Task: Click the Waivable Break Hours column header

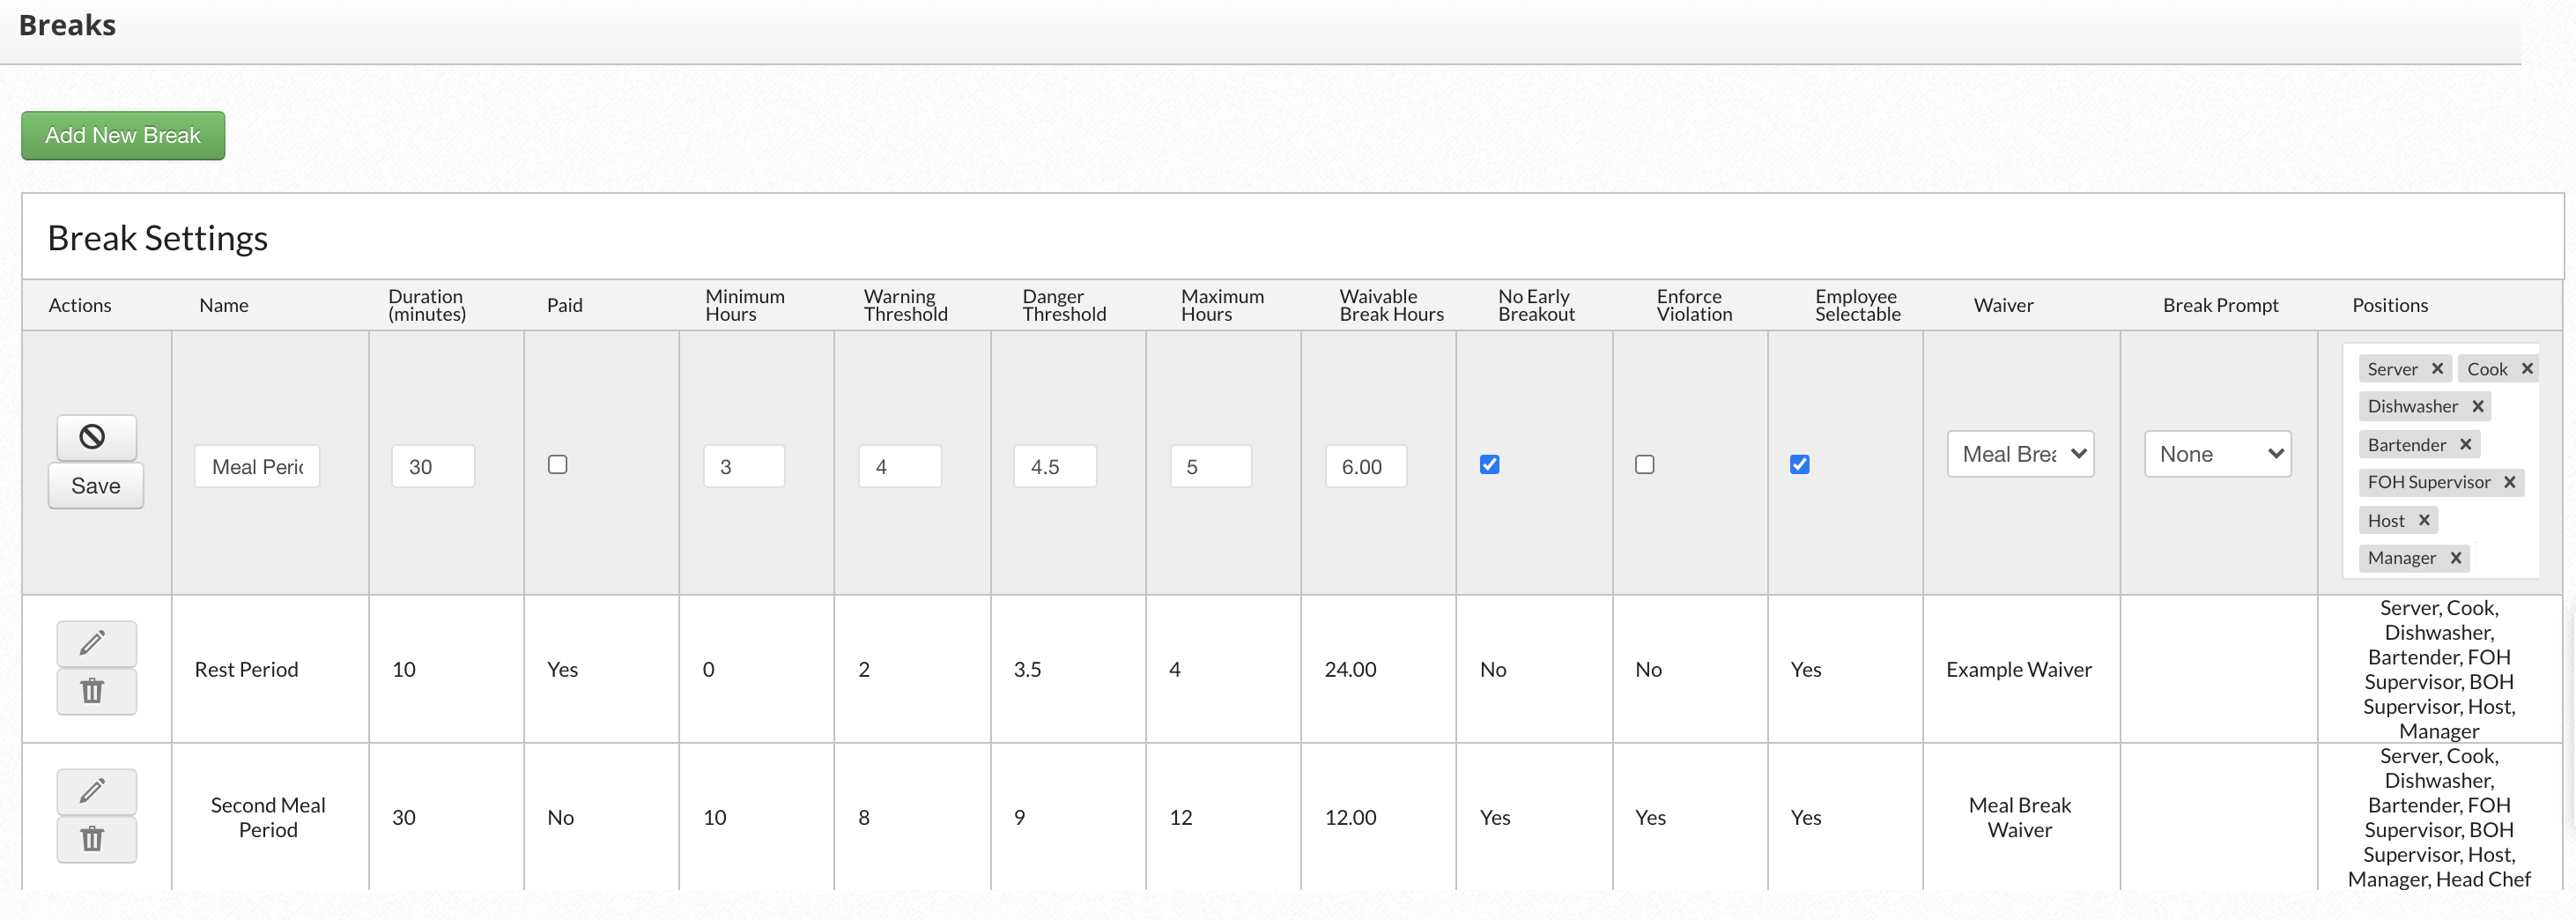Action: pyautogui.click(x=1391, y=305)
